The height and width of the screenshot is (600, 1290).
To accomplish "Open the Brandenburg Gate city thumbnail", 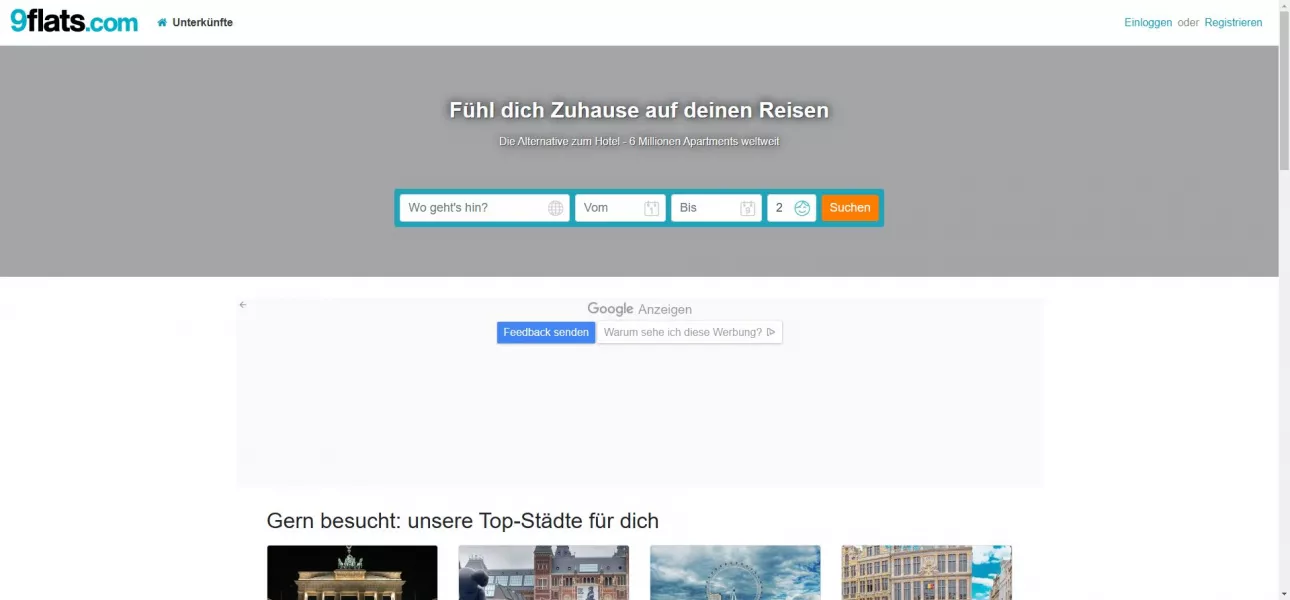I will click(352, 572).
